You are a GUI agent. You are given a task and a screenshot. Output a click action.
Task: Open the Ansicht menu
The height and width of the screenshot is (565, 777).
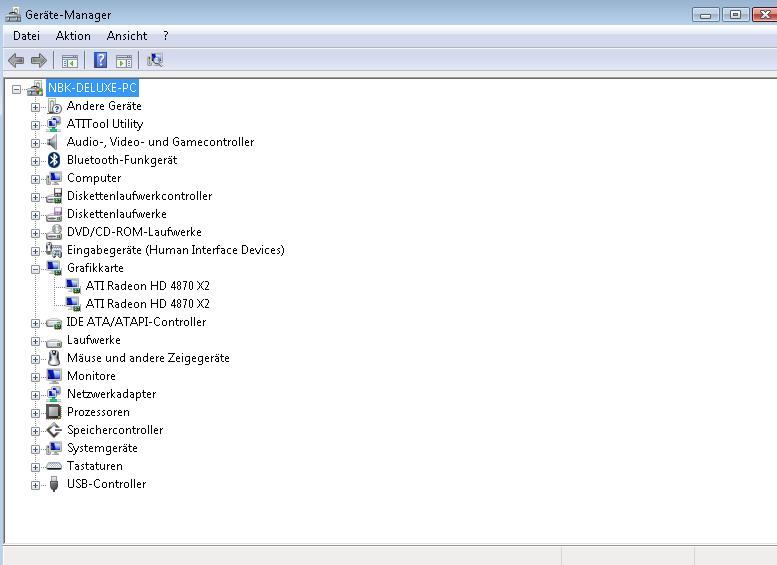tap(127, 36)
